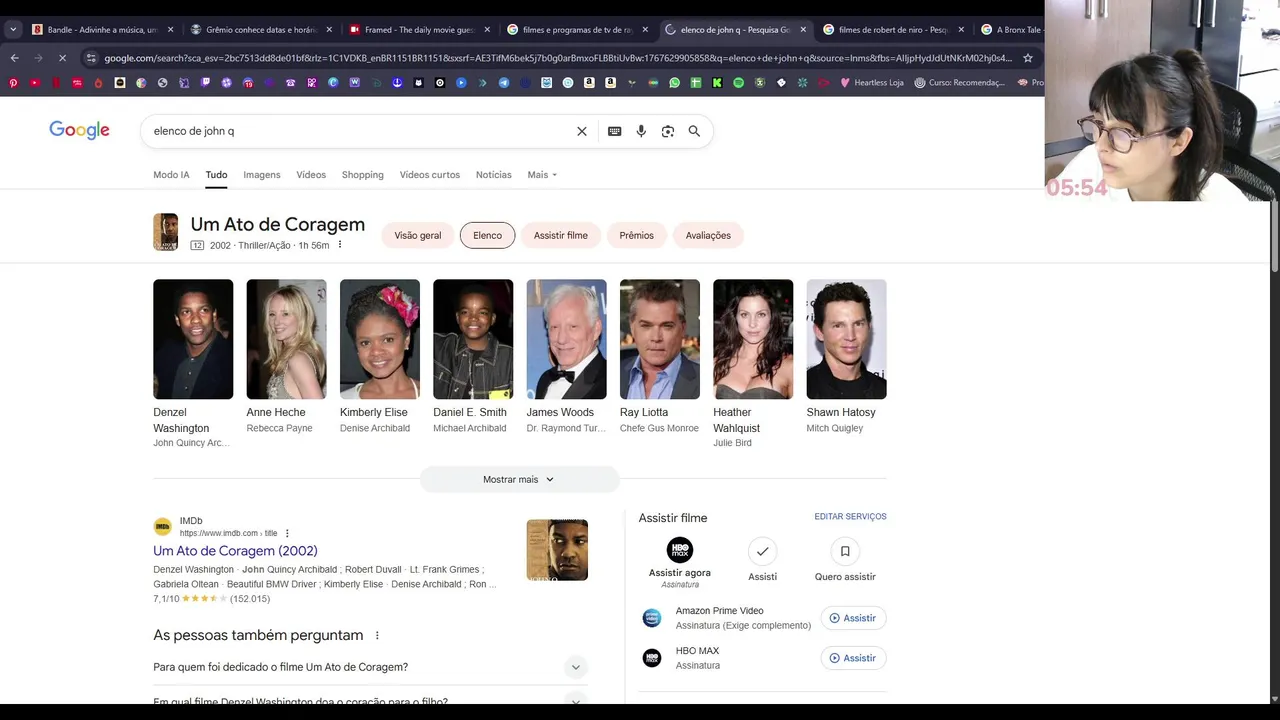Select the Visão geral chip

(418, 235)
